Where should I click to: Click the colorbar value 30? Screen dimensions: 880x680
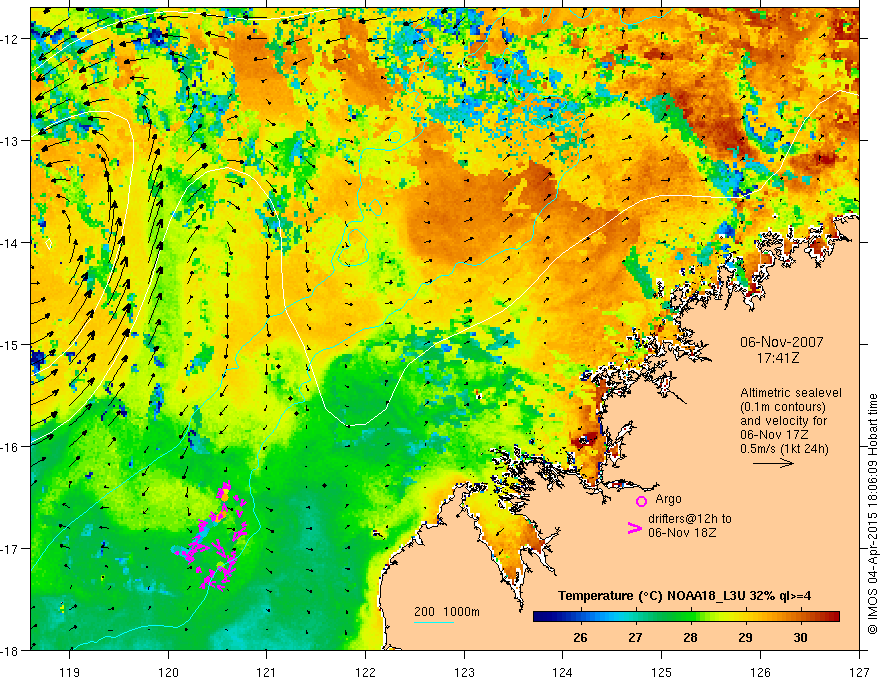[800, 637]
